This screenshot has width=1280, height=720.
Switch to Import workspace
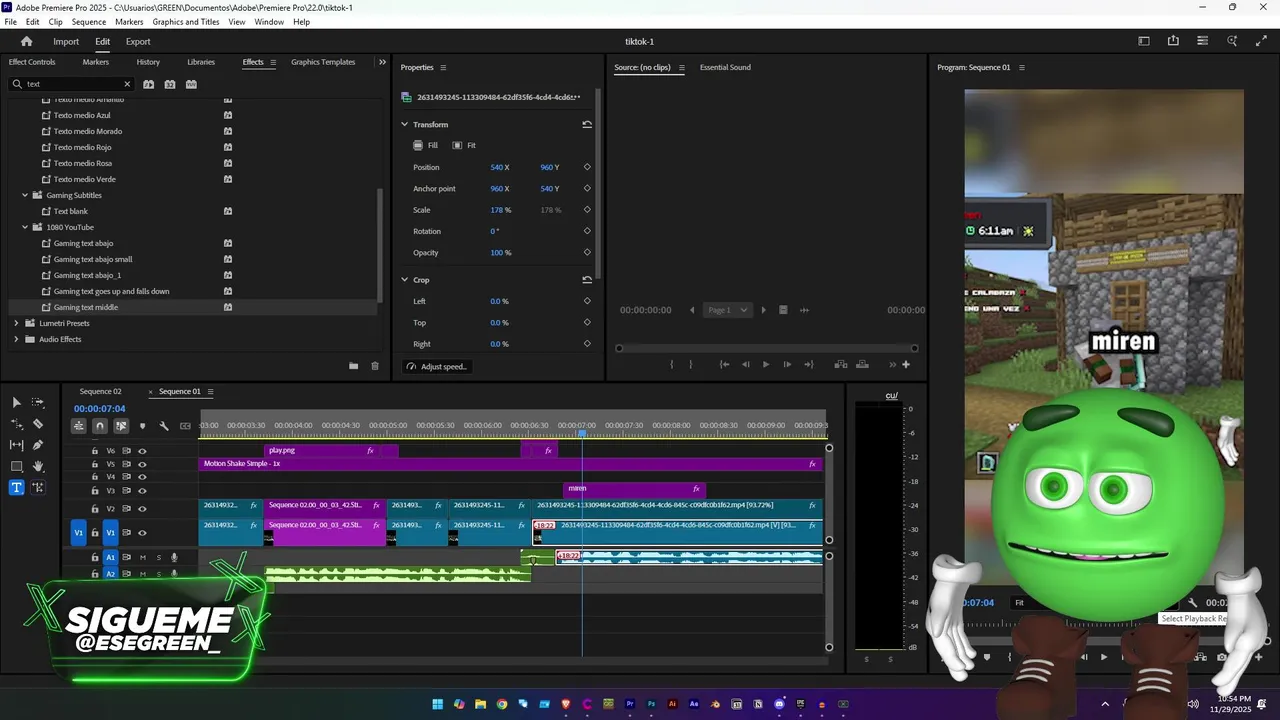coord(66,41)
